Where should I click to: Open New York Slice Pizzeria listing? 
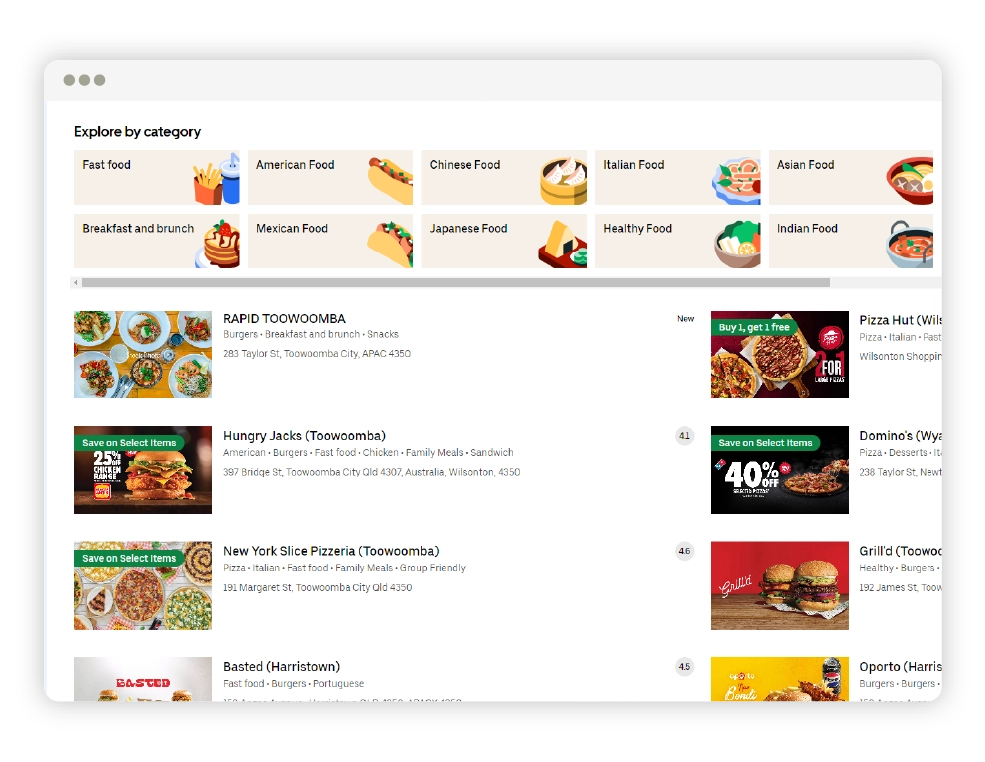(331, 551)
